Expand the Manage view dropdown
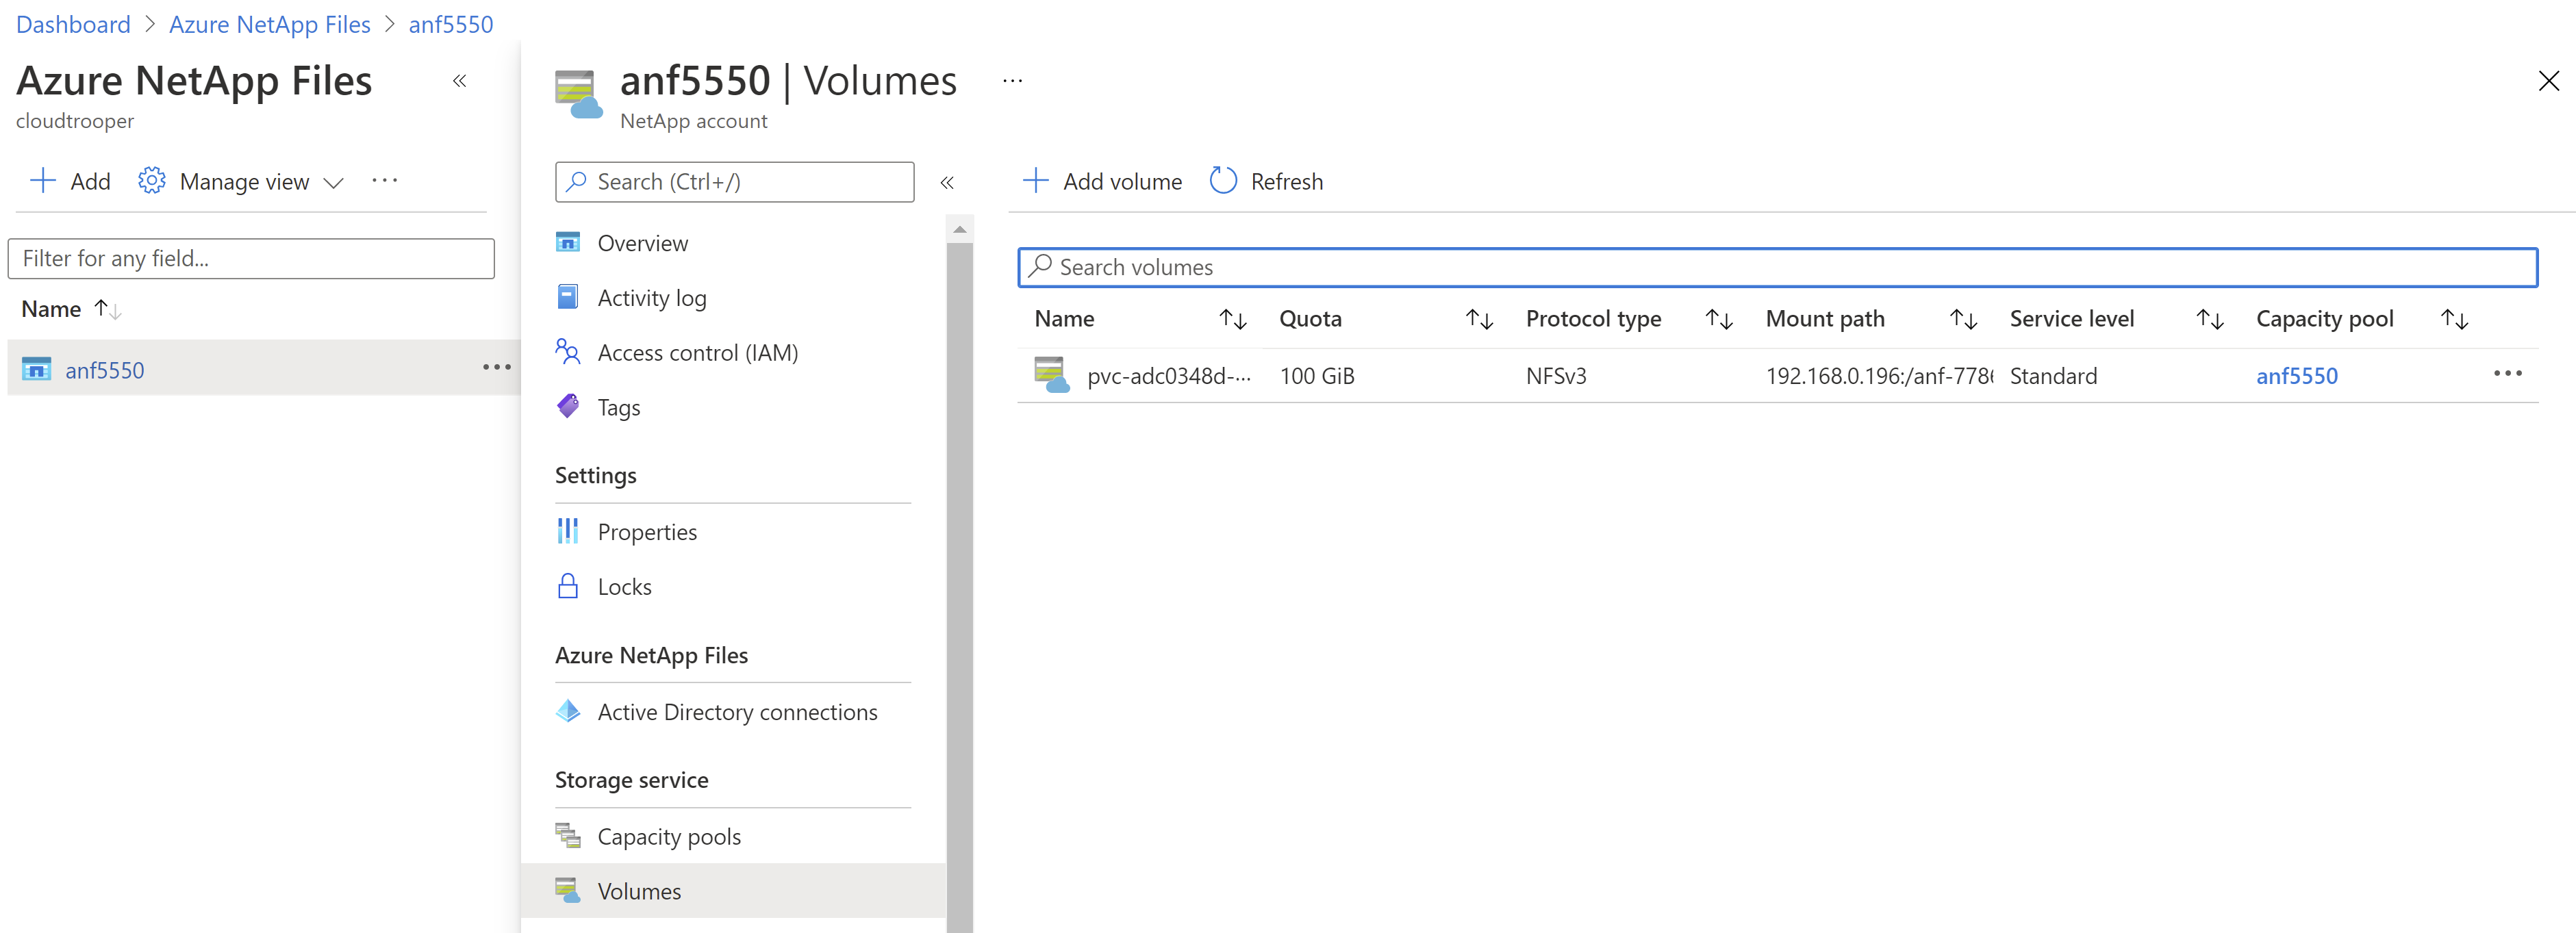The width and height of the screenshot is (2576, 933). (242, 181)
